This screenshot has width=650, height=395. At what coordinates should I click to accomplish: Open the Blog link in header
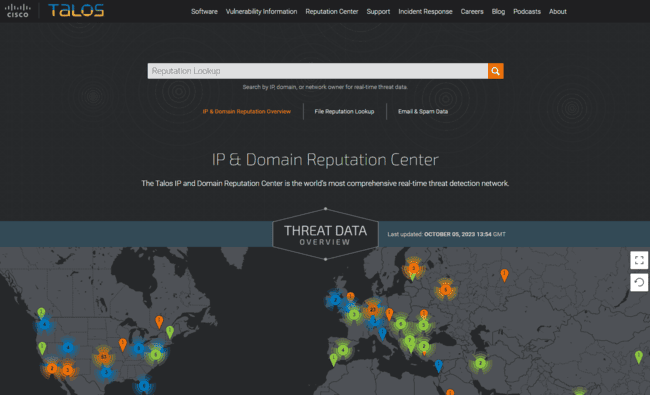pos(498,12)
